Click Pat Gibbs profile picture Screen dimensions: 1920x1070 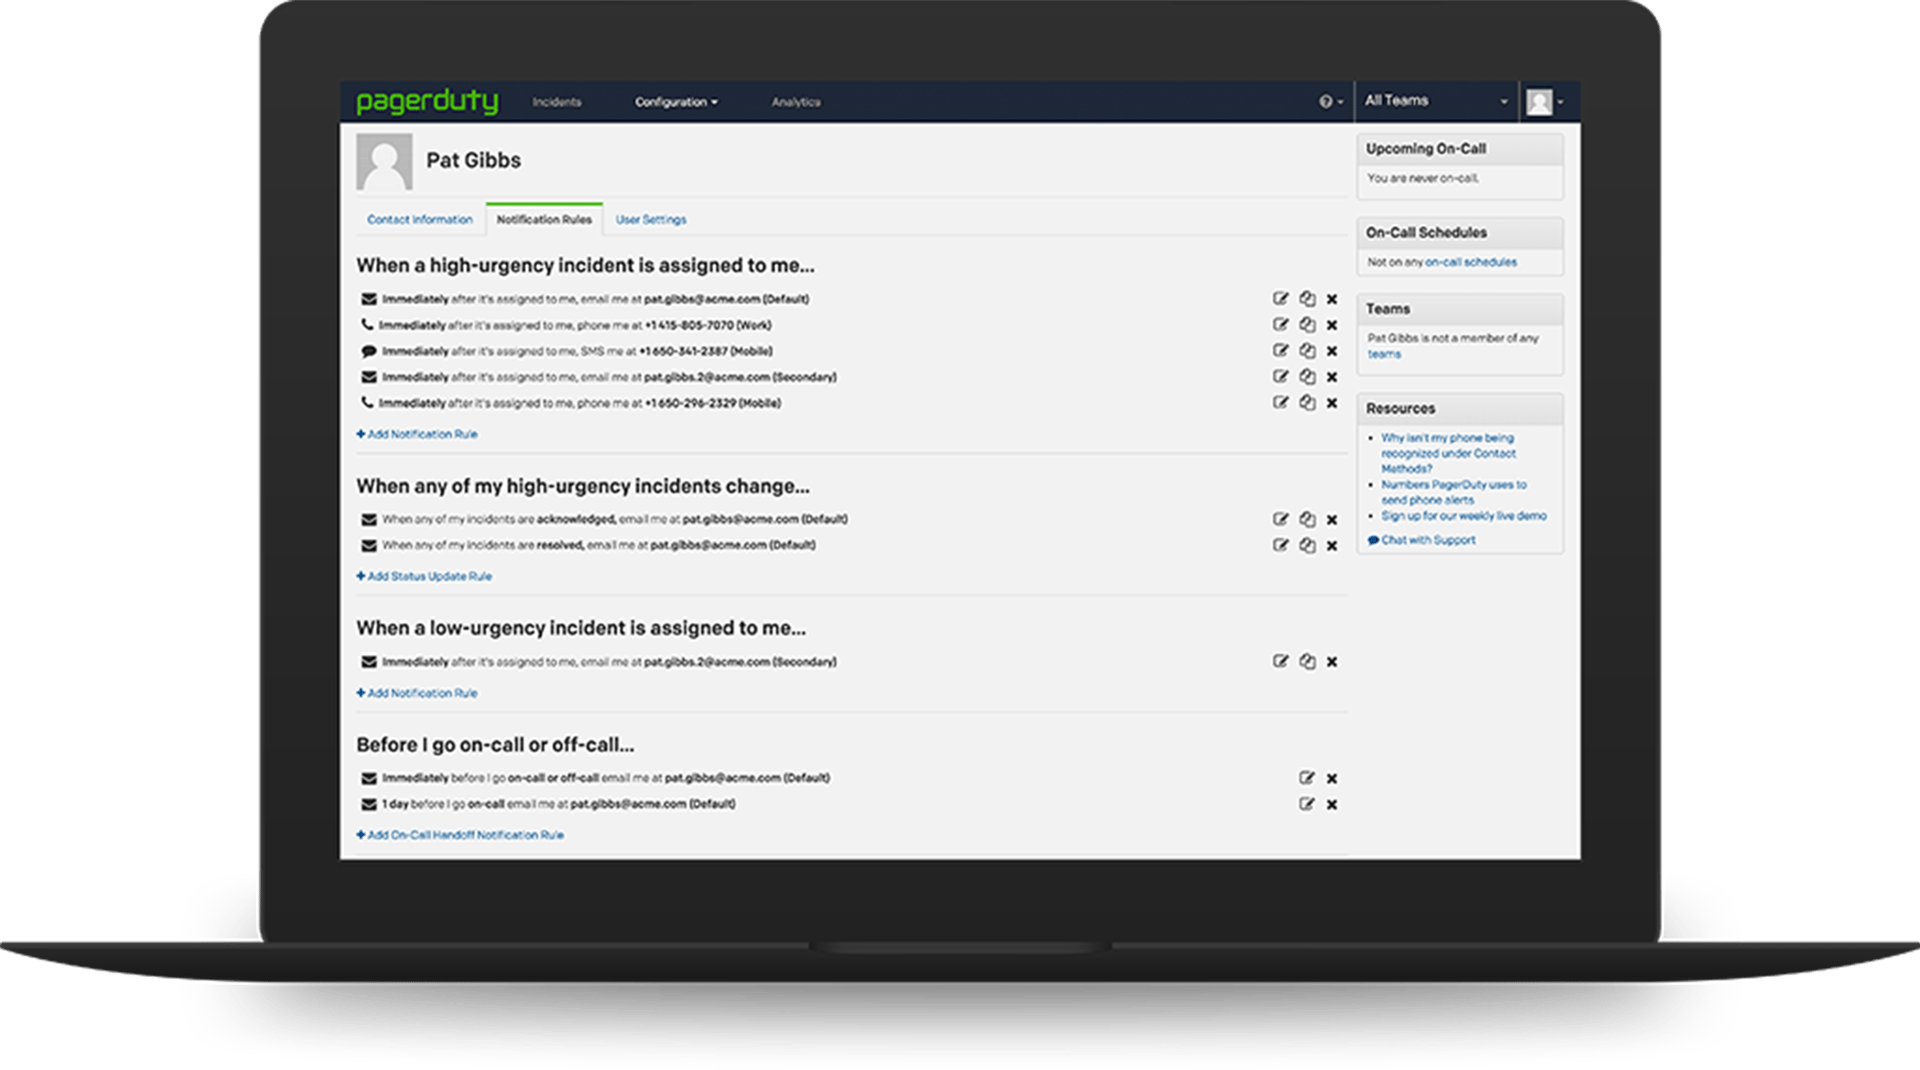click(x=384, y=162)
